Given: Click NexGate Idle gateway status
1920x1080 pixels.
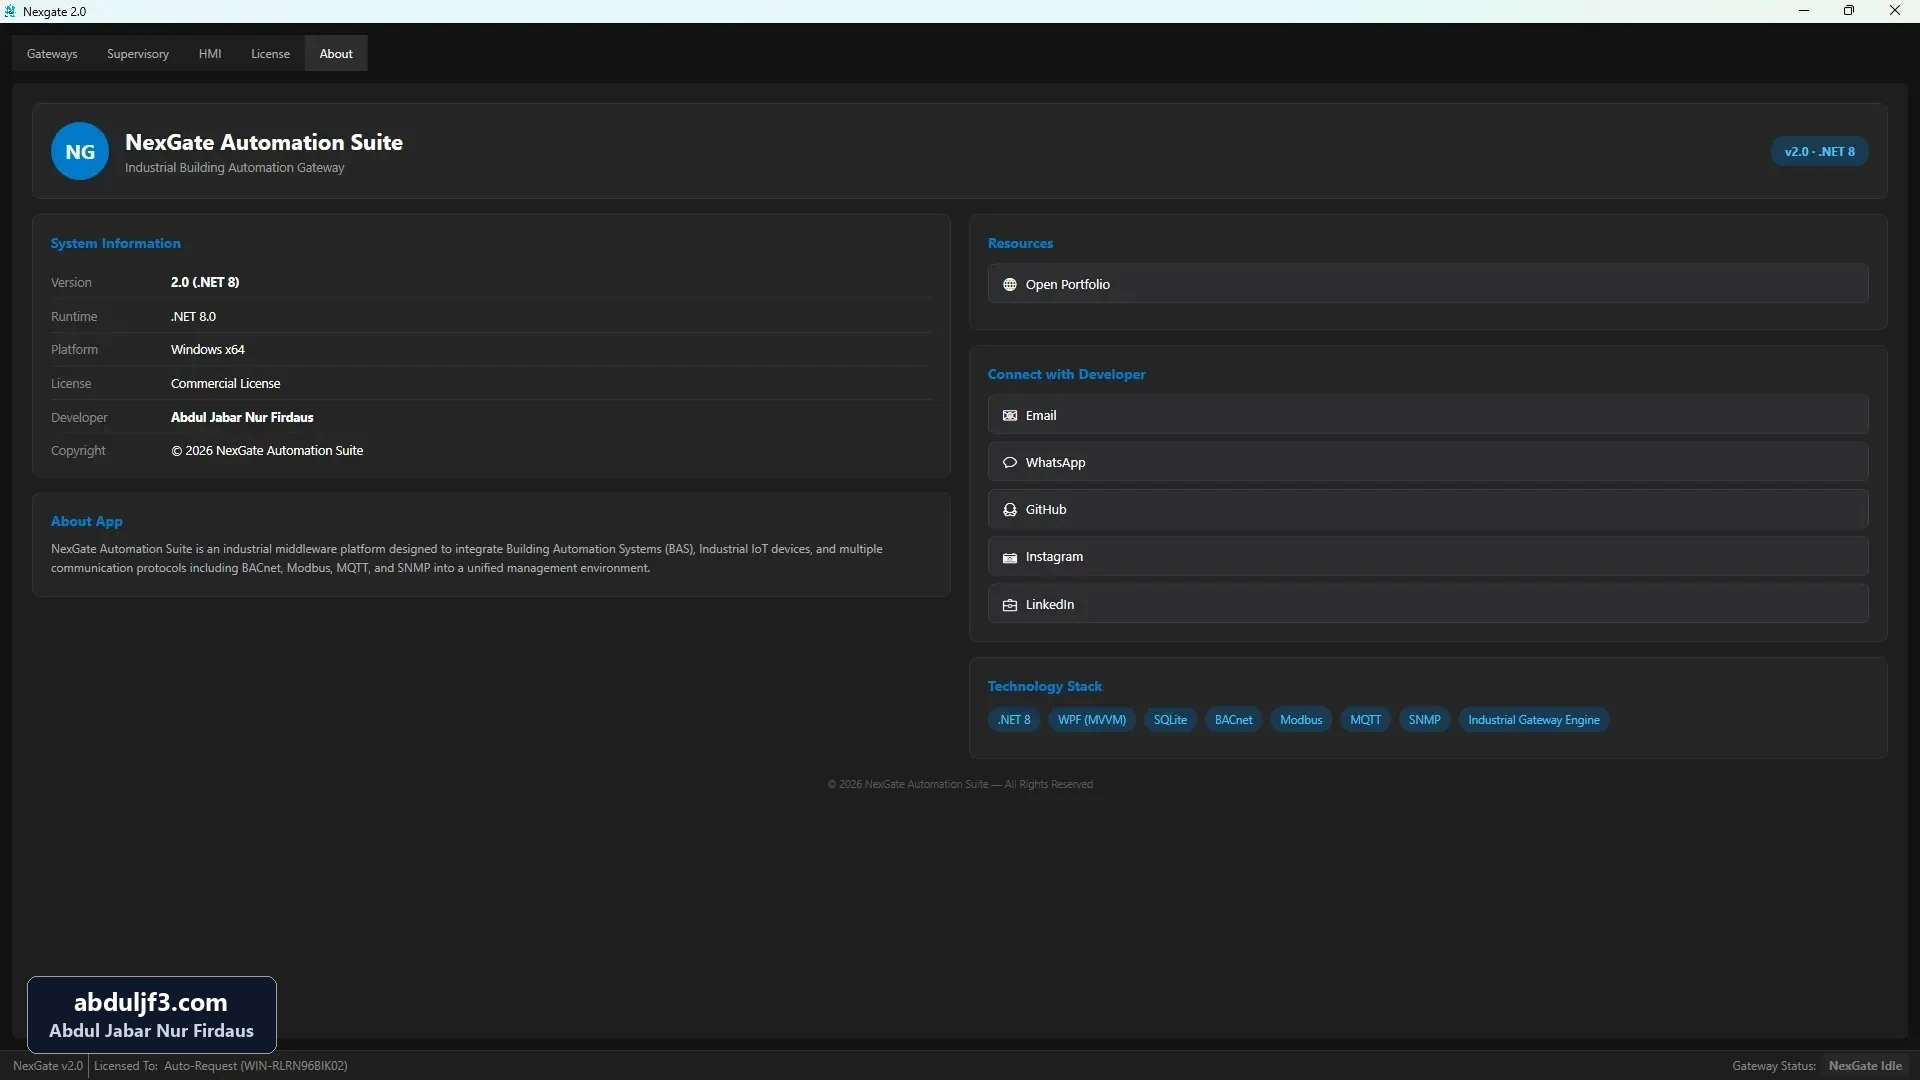Looking at the screenshot, I should click(x=1865, y=1066).
